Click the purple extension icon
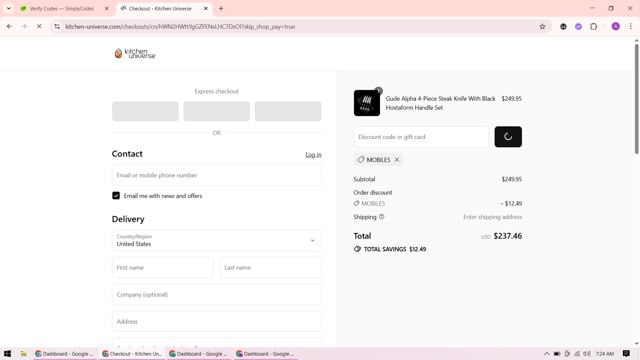The image size is (640, 360). 578,27
